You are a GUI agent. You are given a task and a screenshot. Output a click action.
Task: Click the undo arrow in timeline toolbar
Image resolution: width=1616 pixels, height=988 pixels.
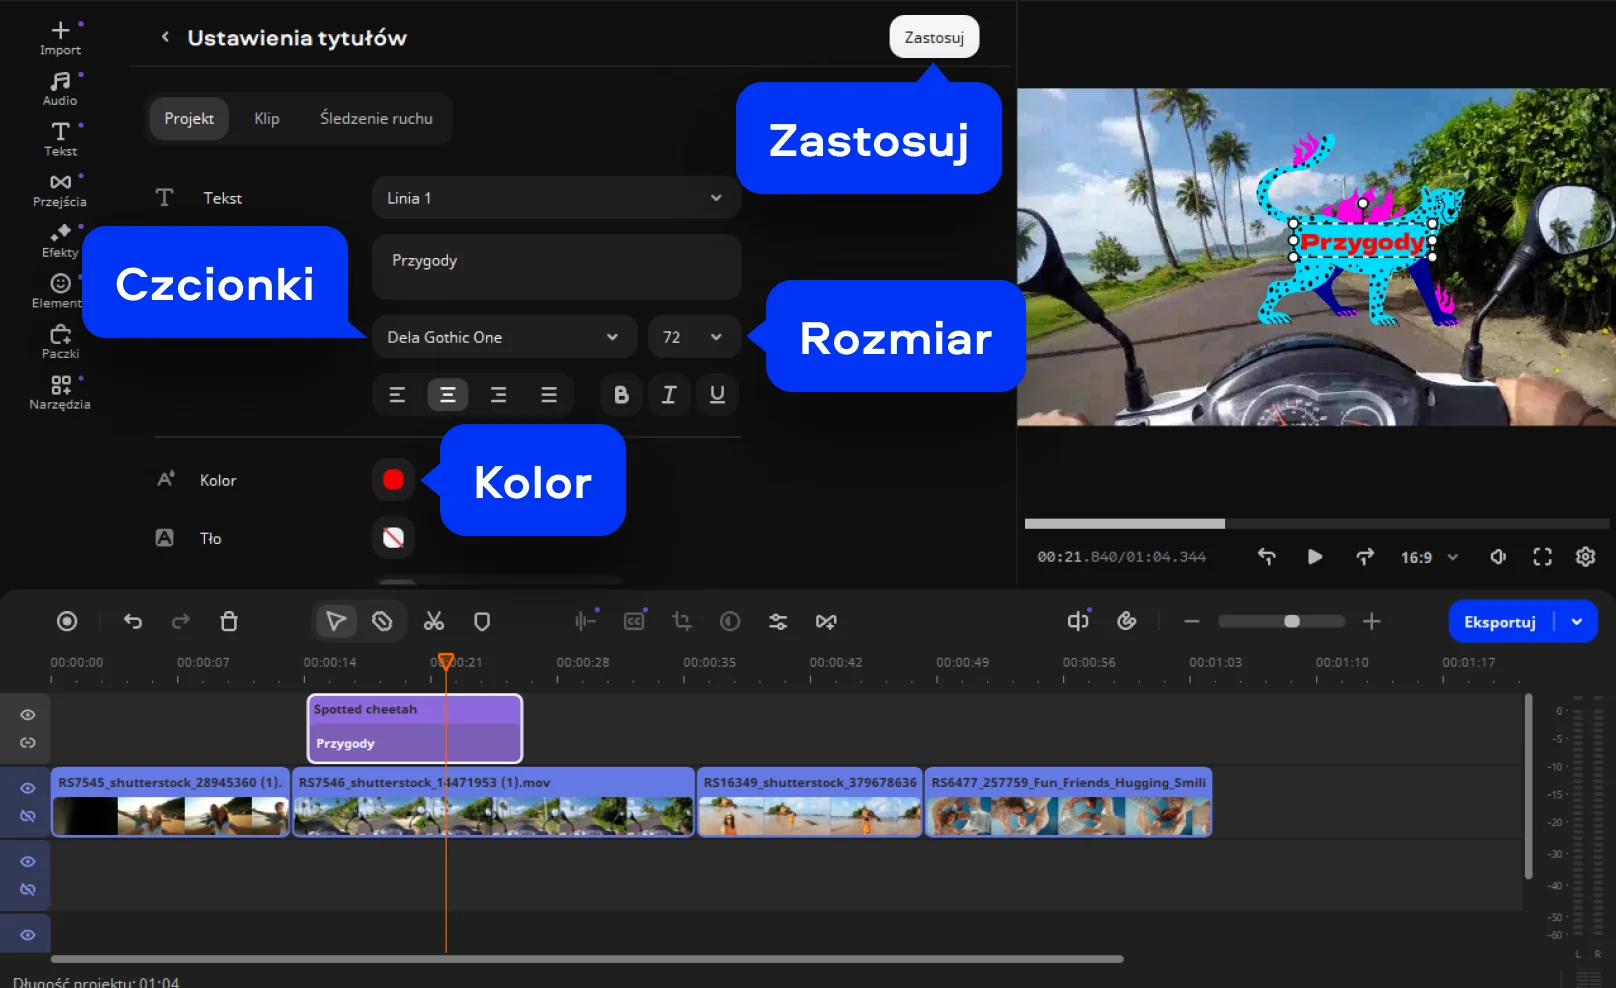pos(133,621)
